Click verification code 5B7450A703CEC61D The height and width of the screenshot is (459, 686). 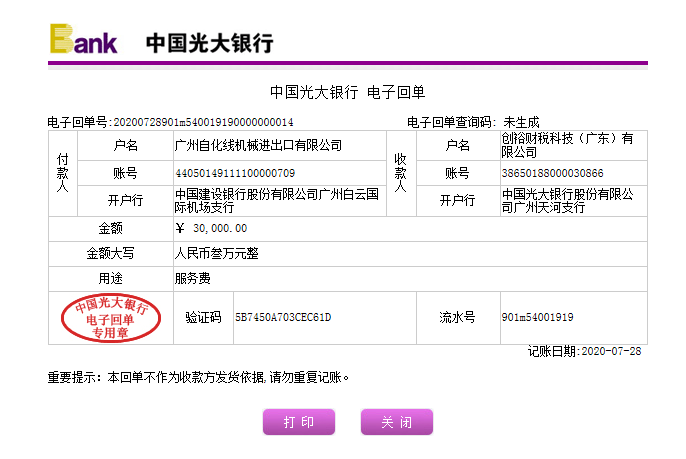point(283,317)
